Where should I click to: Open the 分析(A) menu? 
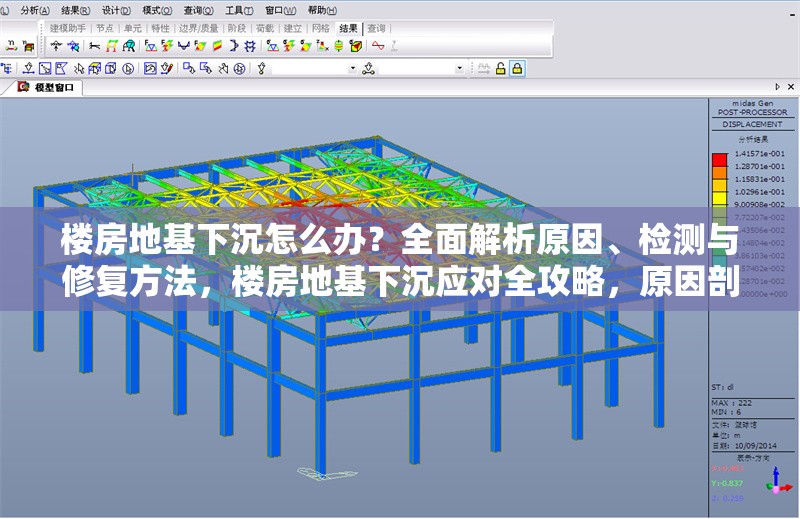(35, 11)
